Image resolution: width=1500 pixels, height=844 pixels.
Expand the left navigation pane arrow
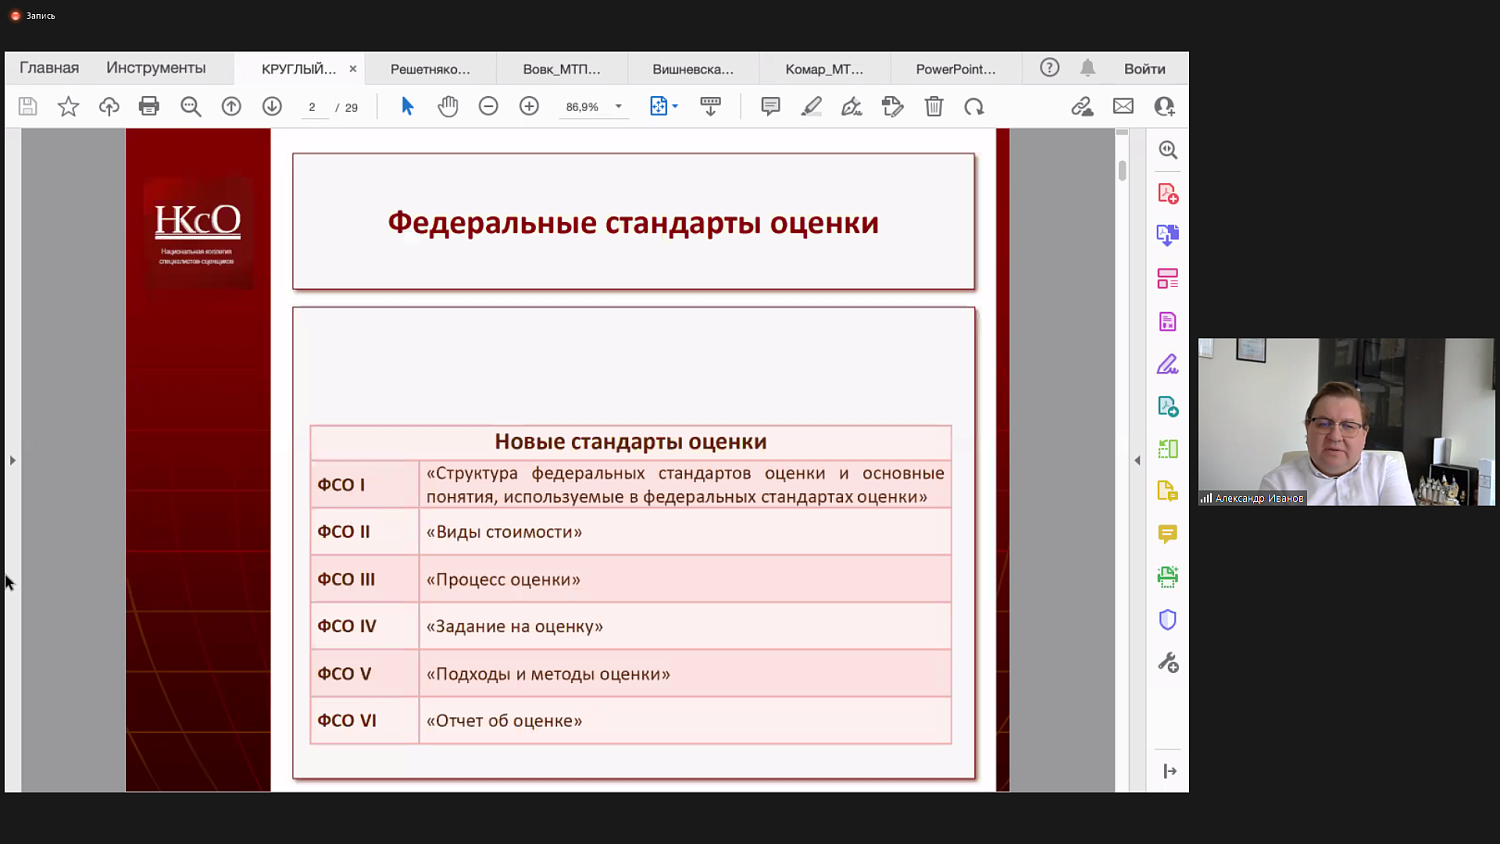[11, 460]
